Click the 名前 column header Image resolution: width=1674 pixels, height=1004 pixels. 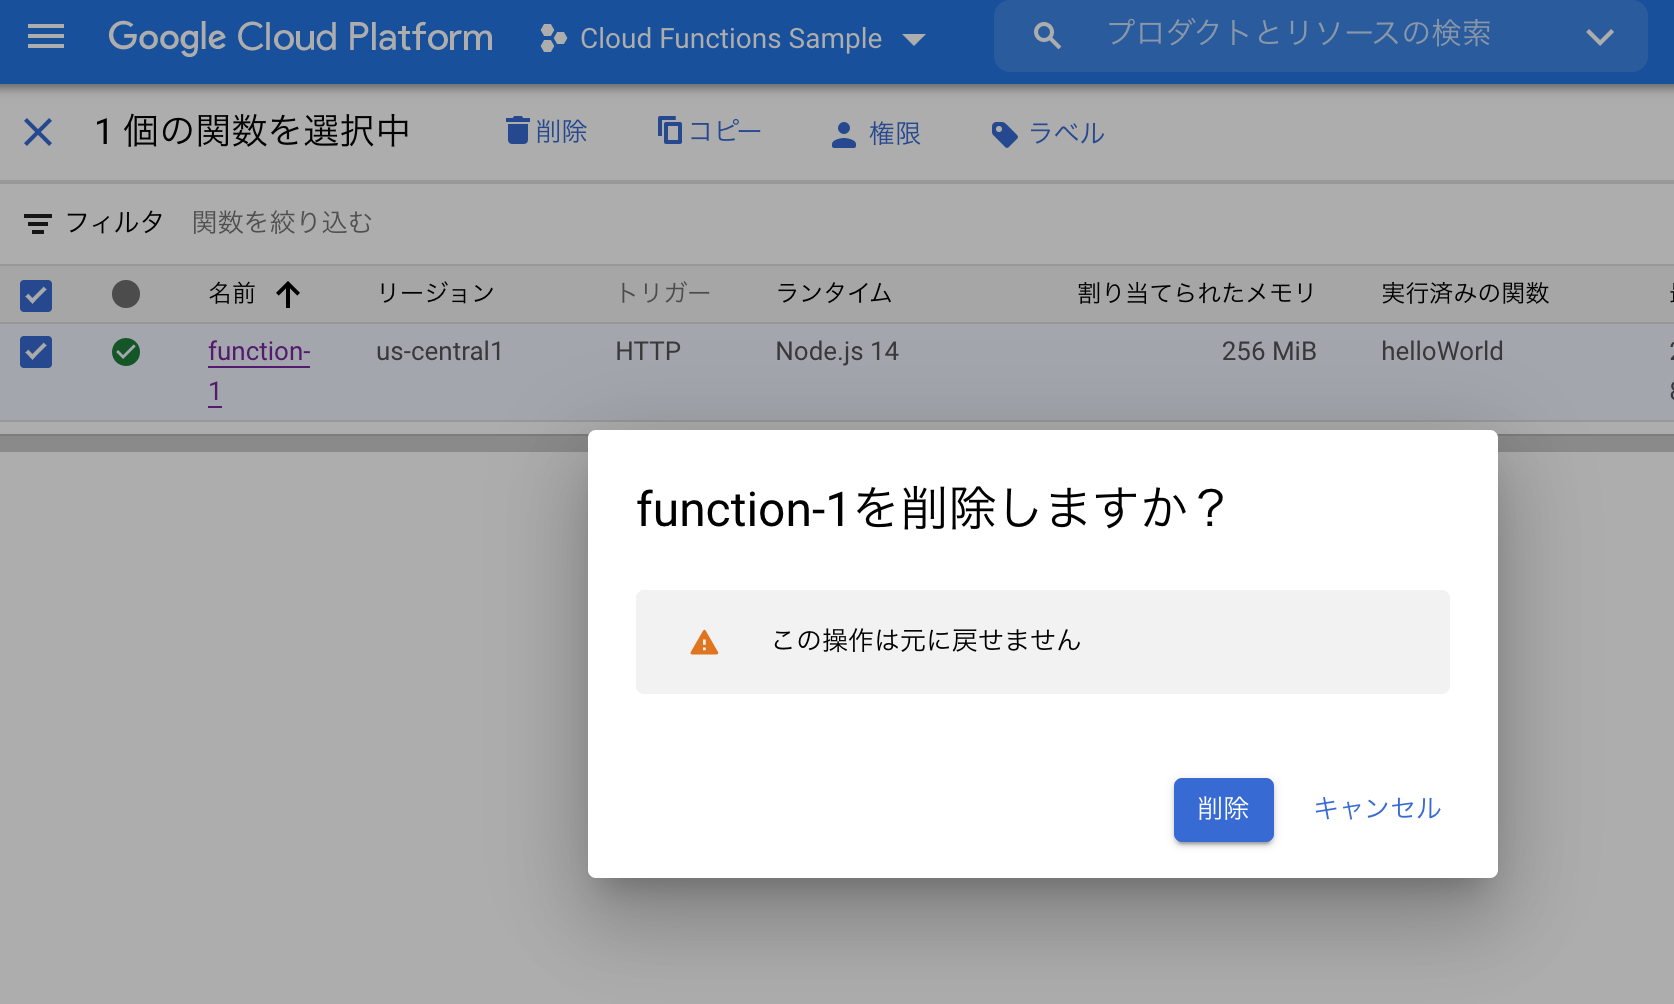[231, 293]
